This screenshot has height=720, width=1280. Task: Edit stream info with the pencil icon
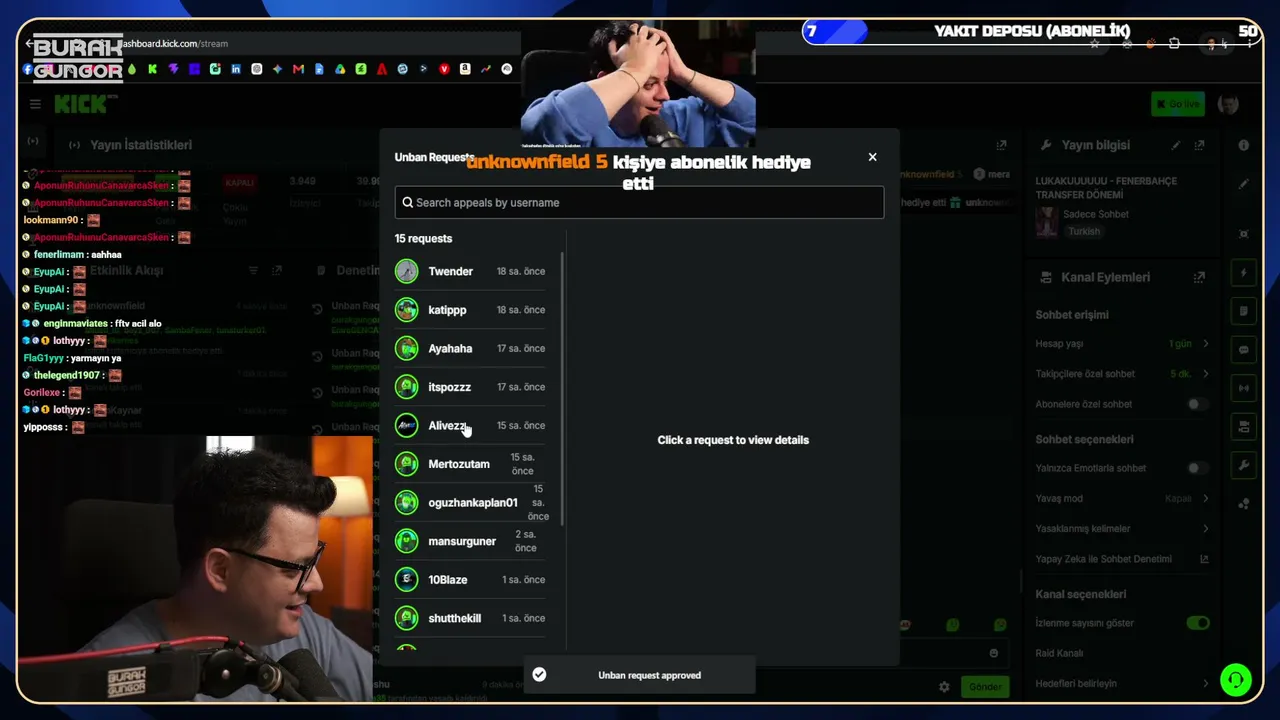click(x=1176, y=145)
